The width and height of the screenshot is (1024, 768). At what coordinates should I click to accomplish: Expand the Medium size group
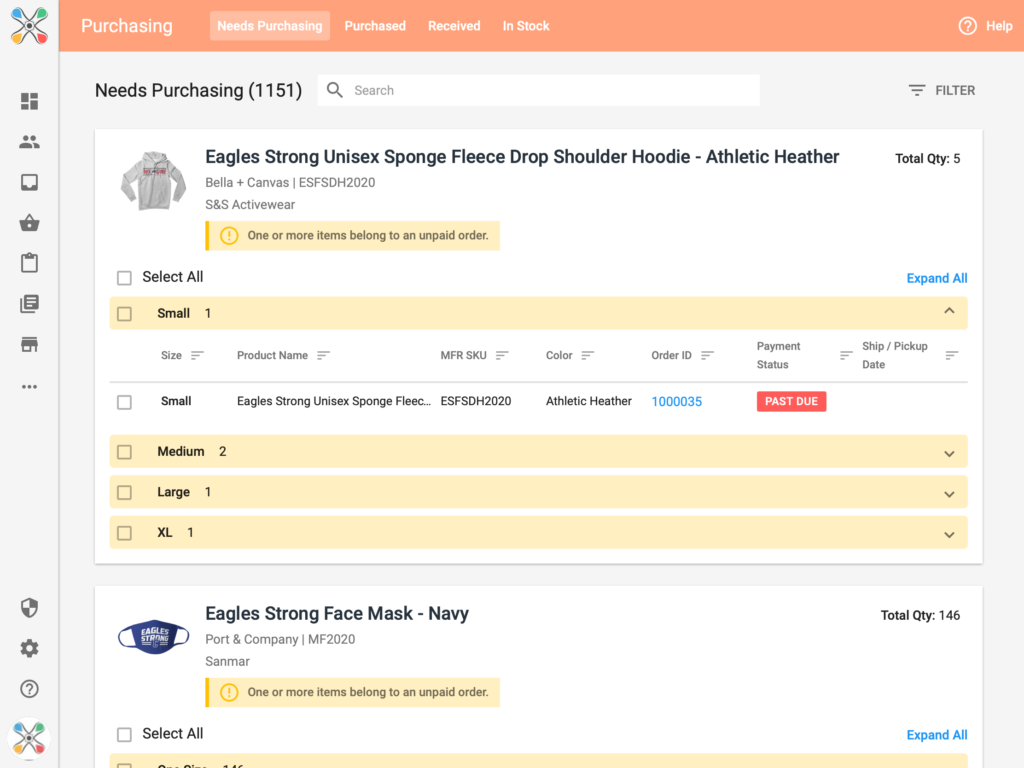pyautogui.click(x=950, y=454)
